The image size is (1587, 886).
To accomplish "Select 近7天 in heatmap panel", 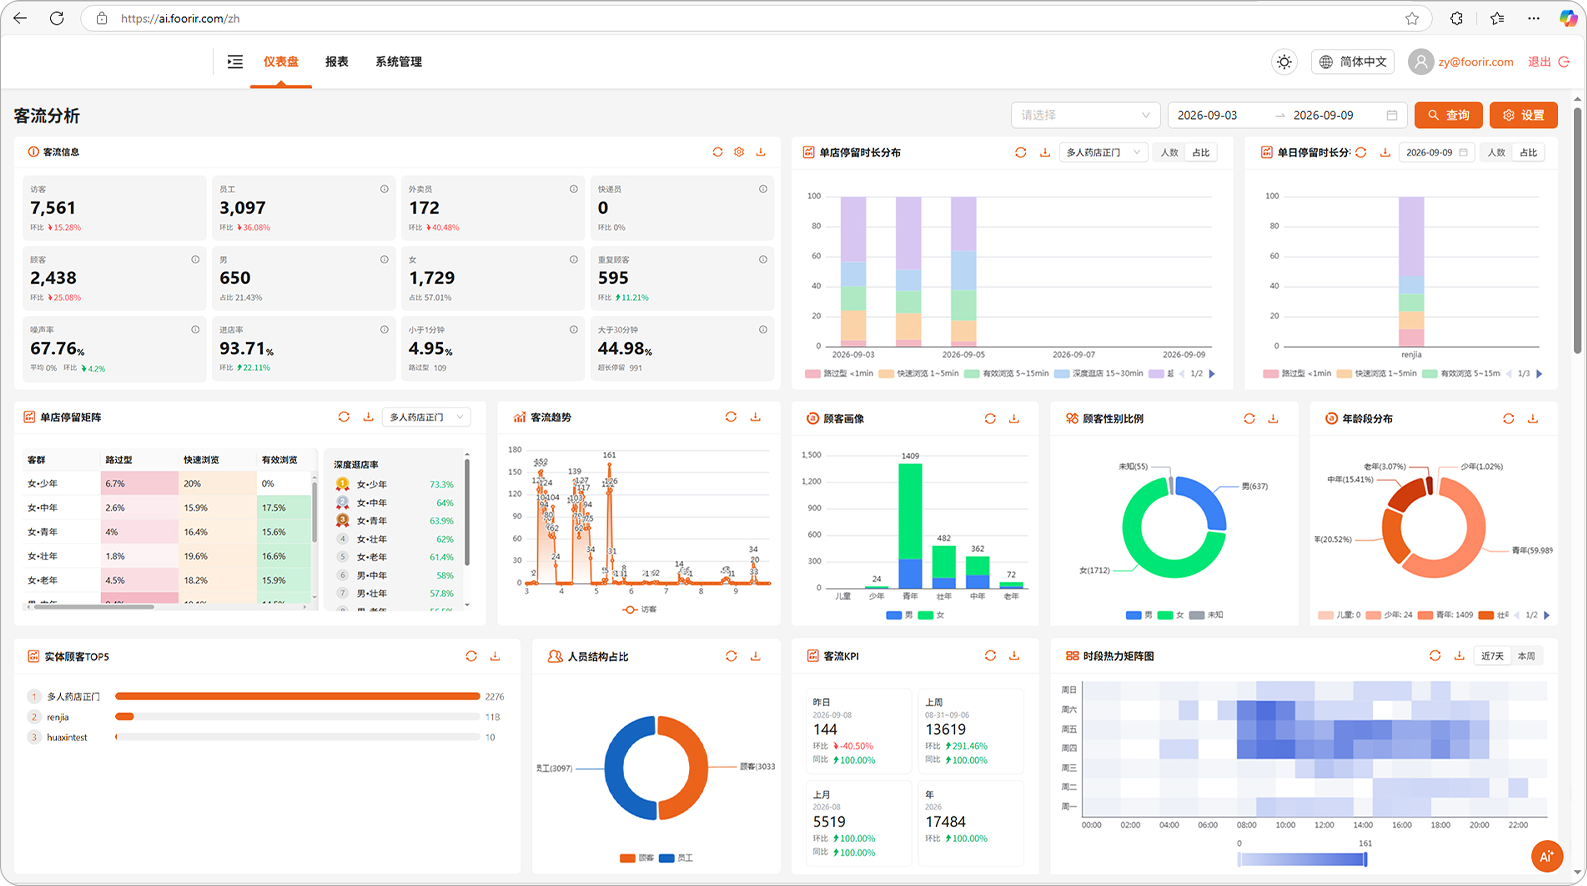I will point(1492,656).
